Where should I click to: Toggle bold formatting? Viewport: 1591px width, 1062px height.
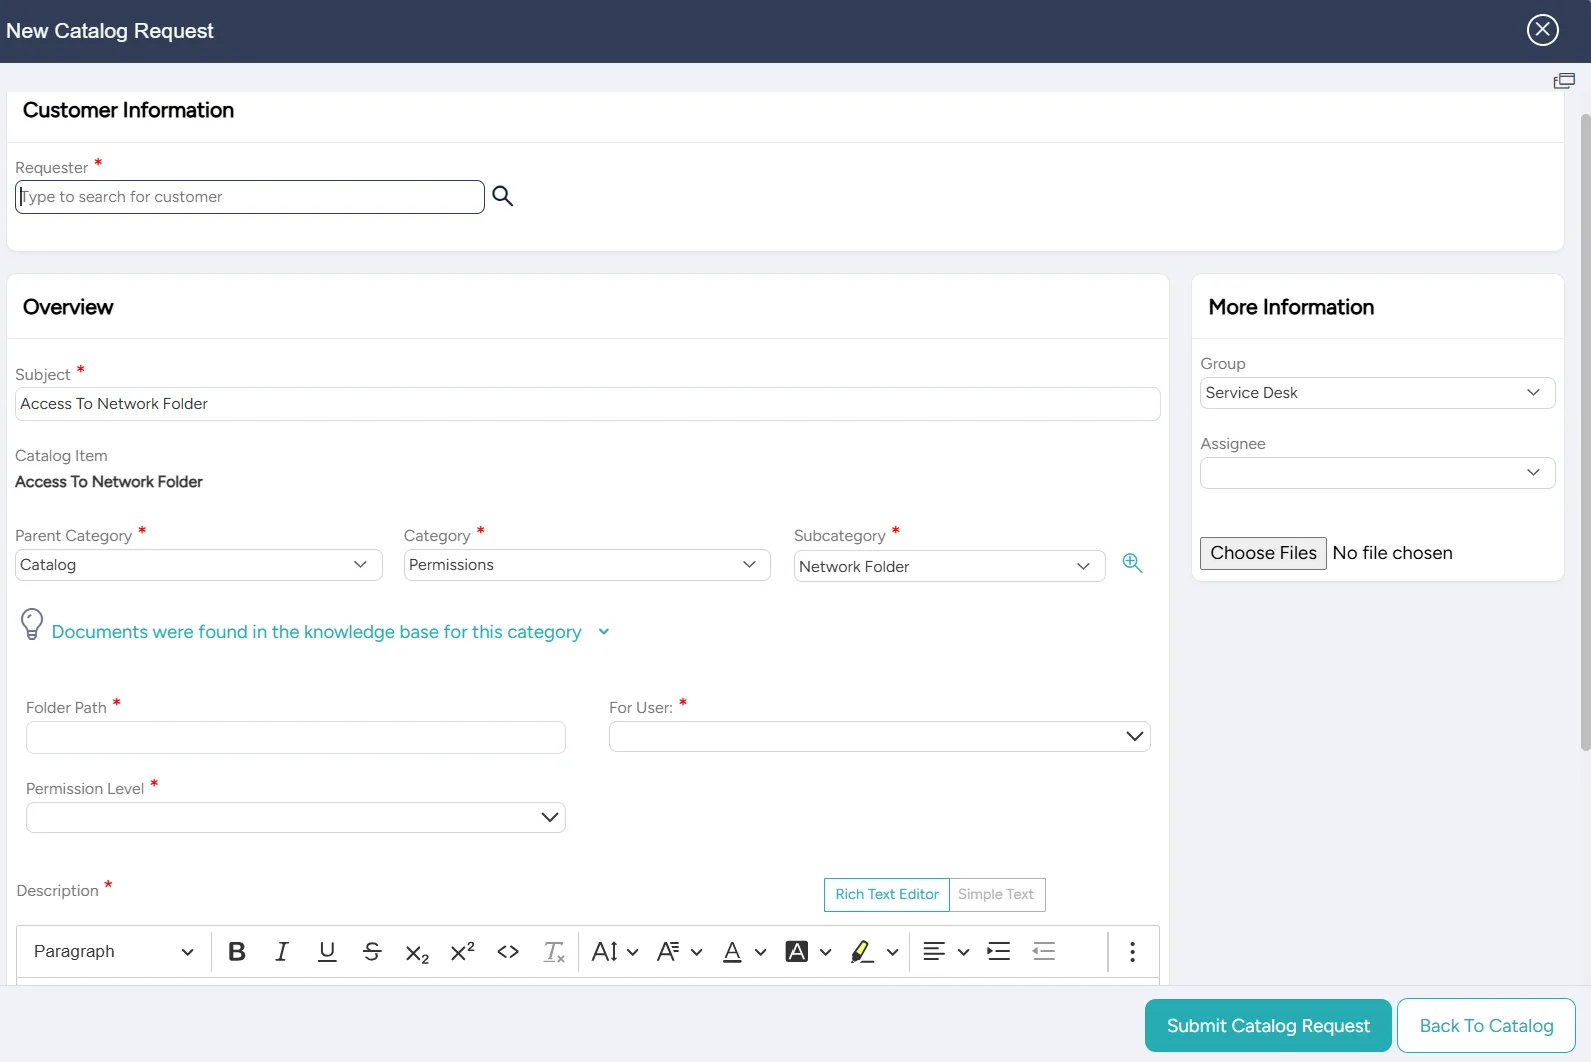point(237,952)
